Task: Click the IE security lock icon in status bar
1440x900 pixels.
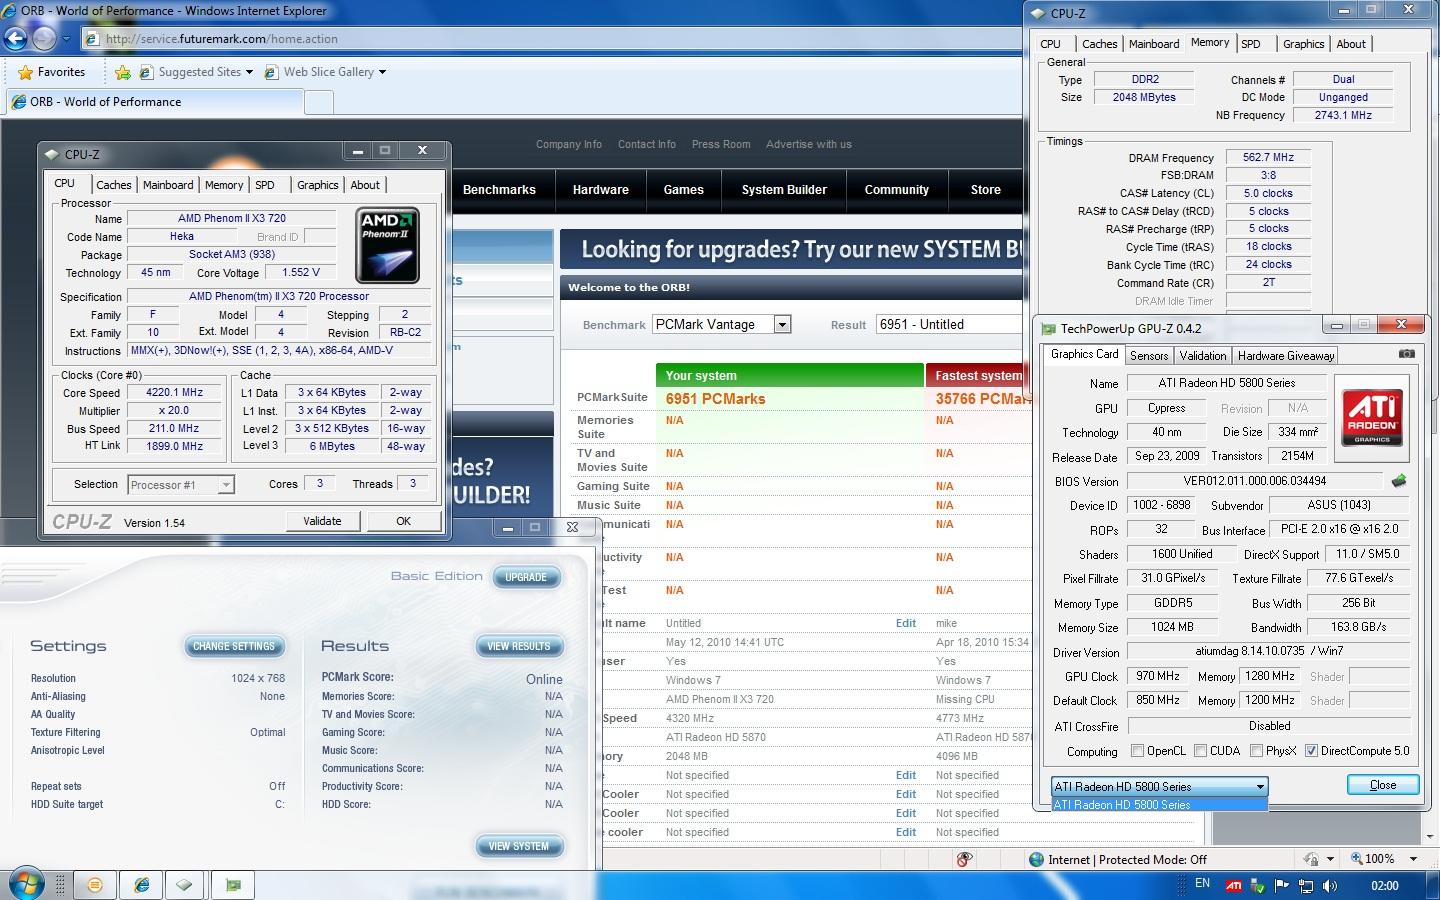Action: click(1311, 859)
